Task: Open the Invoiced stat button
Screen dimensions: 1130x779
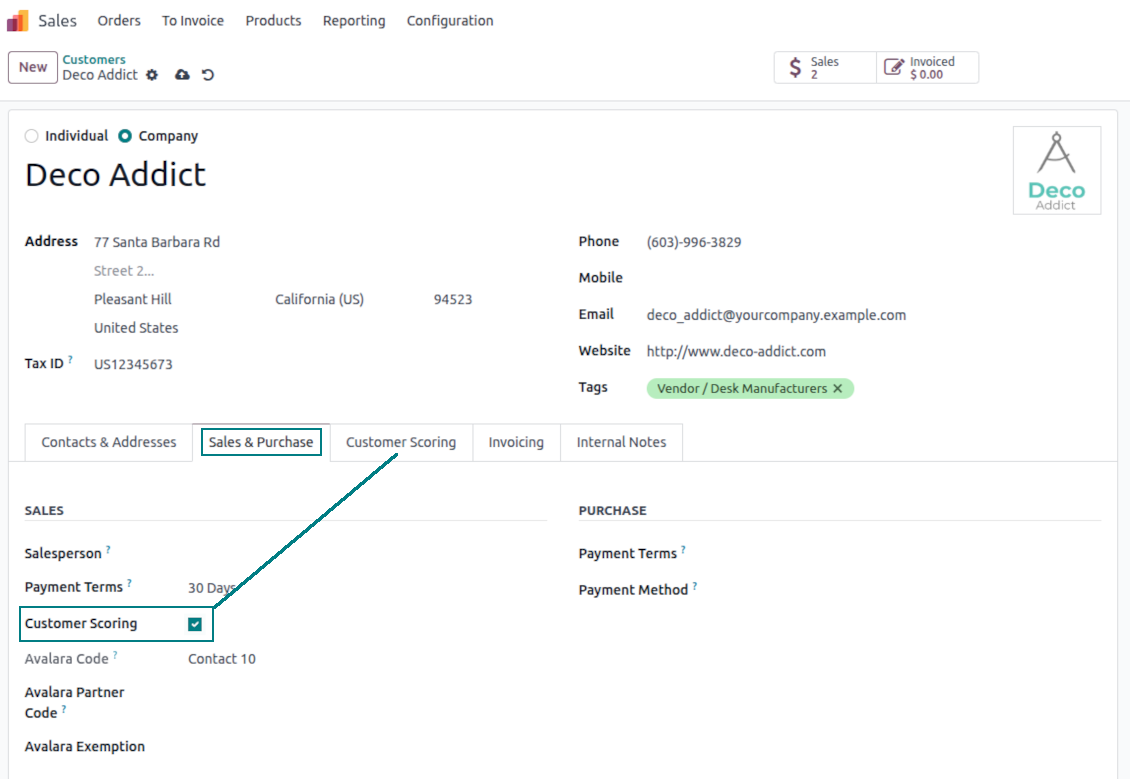Action: click(x=927, y=68)
